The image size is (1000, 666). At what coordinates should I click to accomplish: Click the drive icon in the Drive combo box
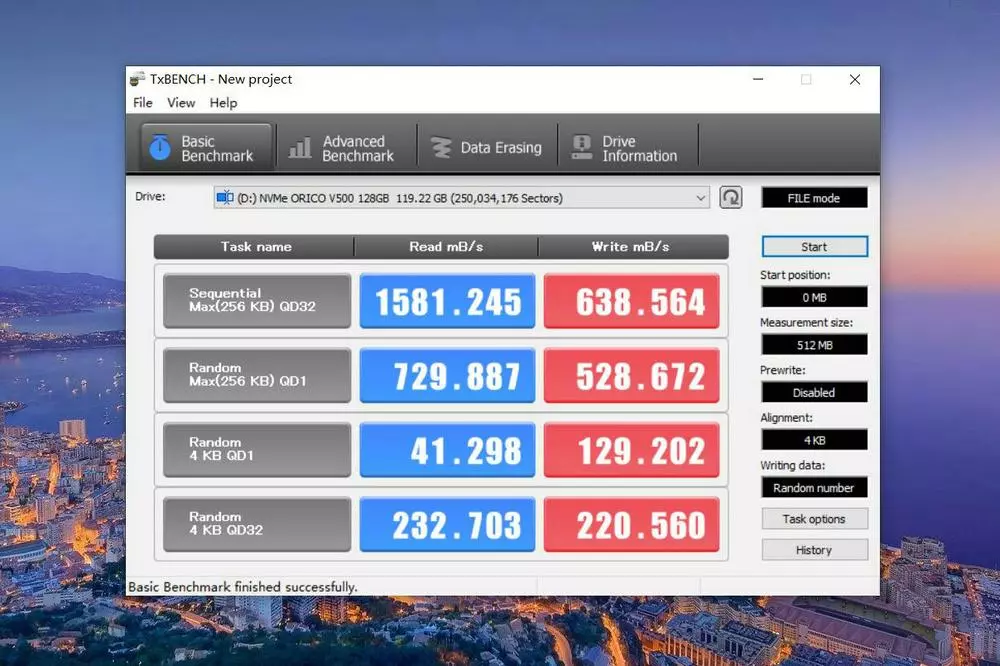(x=224, y=198)
